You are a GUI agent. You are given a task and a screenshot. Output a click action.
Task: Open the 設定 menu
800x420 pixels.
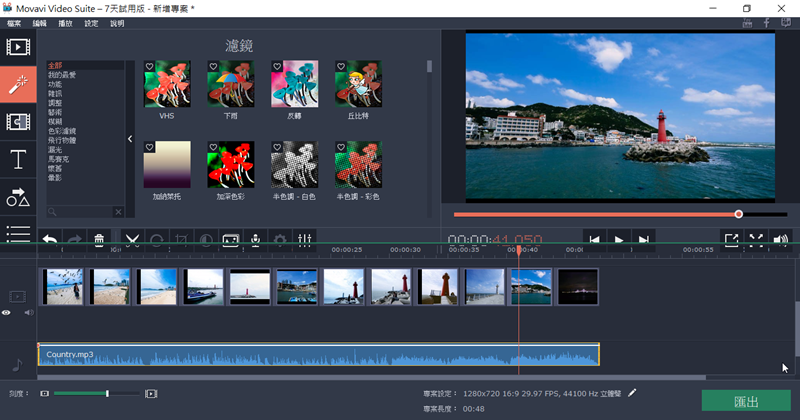click(x=91, y=22)
